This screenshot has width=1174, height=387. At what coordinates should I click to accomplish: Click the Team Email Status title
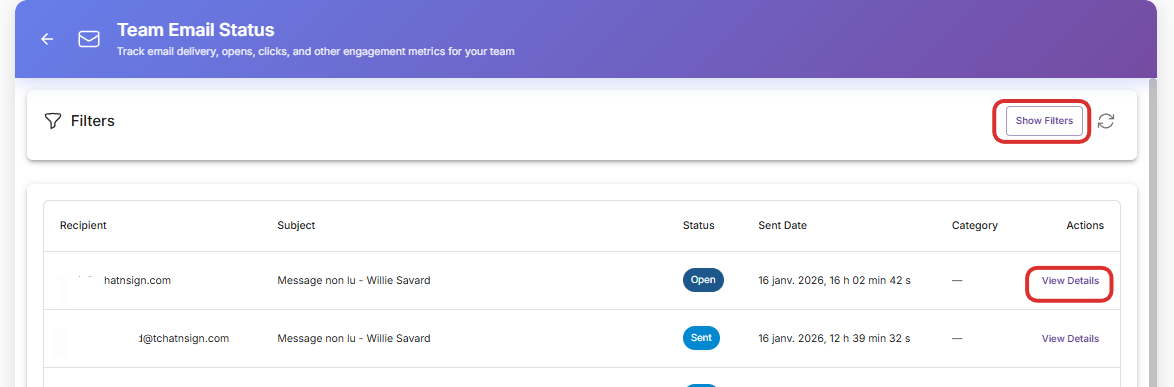195,30
